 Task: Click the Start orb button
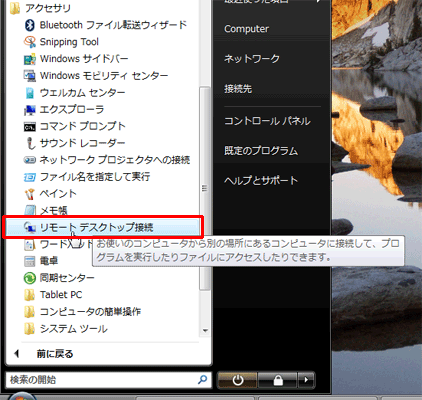pyautogui.click(x=22, y=396)
